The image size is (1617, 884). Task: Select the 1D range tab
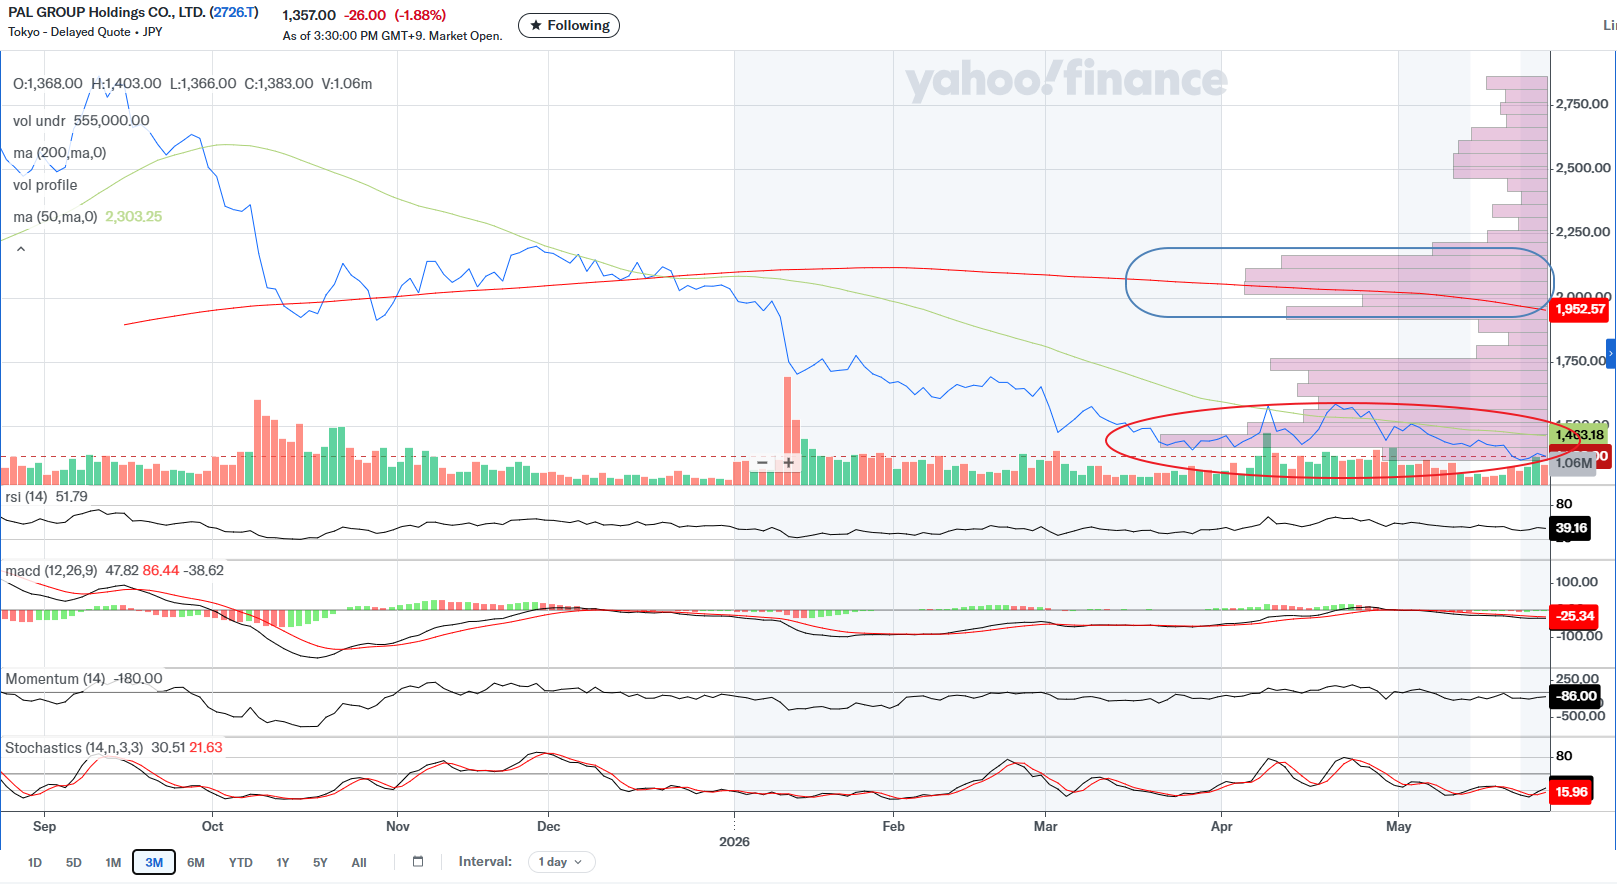coord(35,862)
